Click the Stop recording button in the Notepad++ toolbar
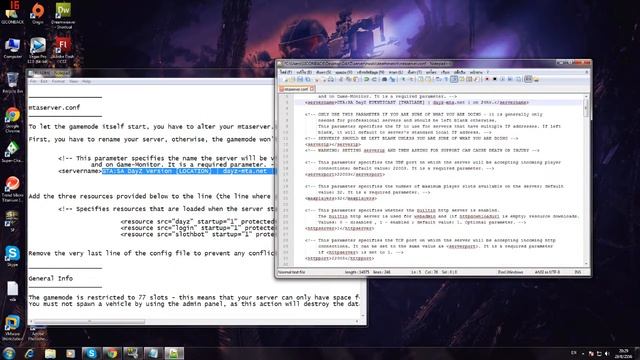 [495, 80]
